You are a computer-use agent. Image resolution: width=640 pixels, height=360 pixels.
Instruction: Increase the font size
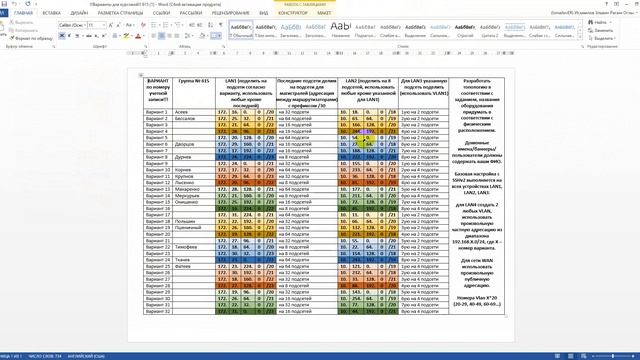111,25
